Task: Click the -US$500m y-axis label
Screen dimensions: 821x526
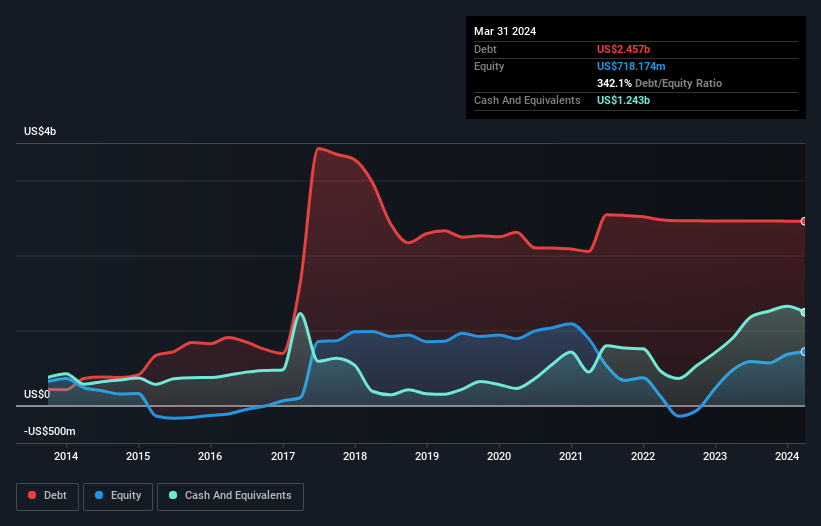Action: pos(50,431)
